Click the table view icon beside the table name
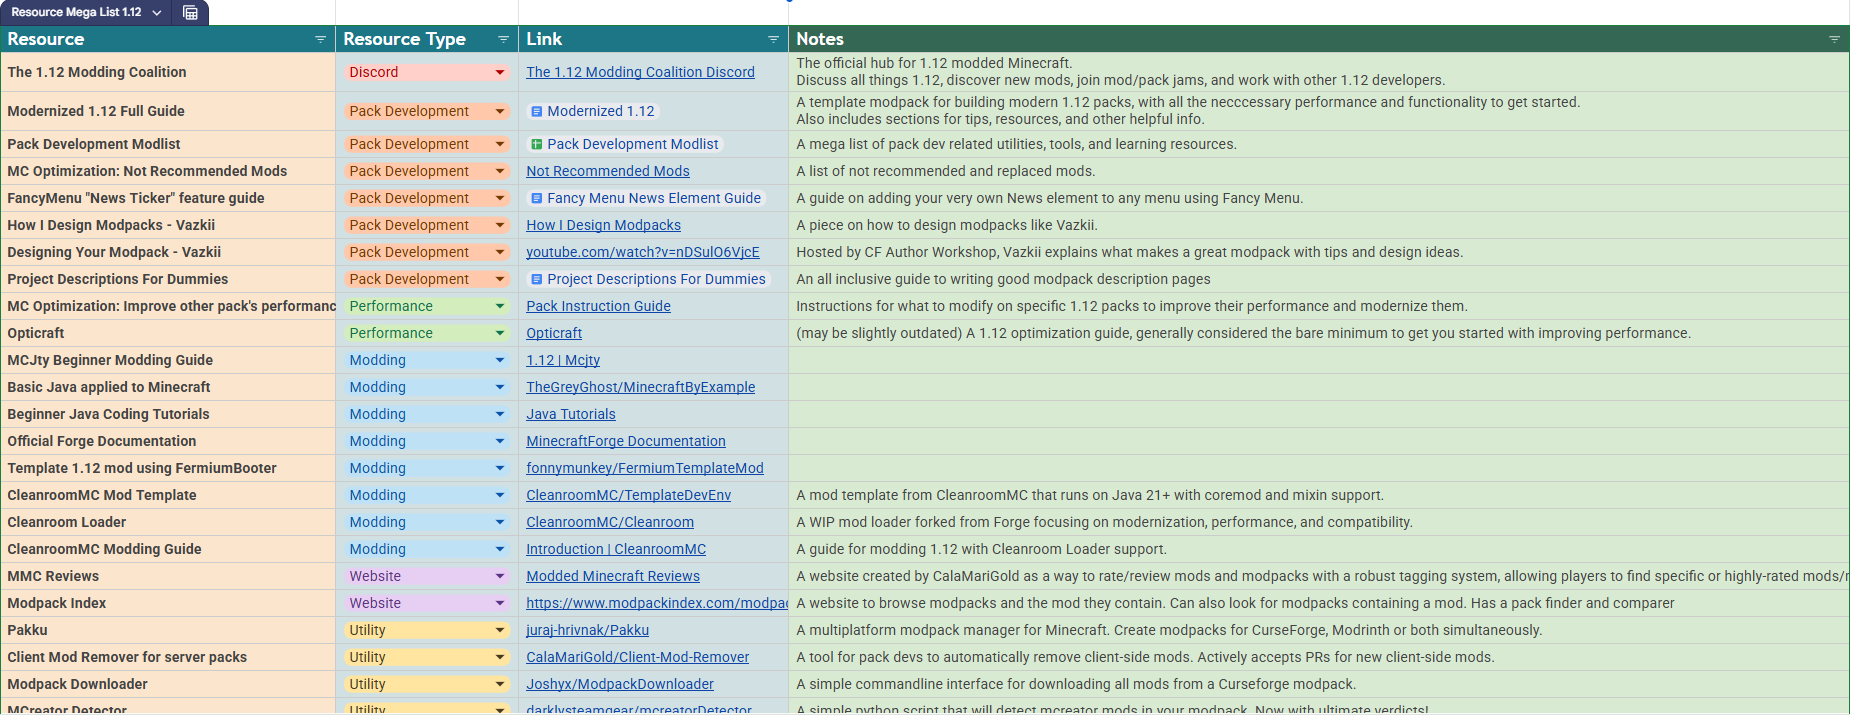Screen dimensions: 1850x715 point(190,12)
